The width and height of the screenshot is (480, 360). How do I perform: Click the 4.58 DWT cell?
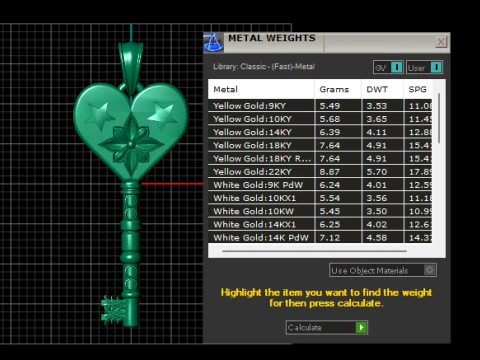coord(383,237)
